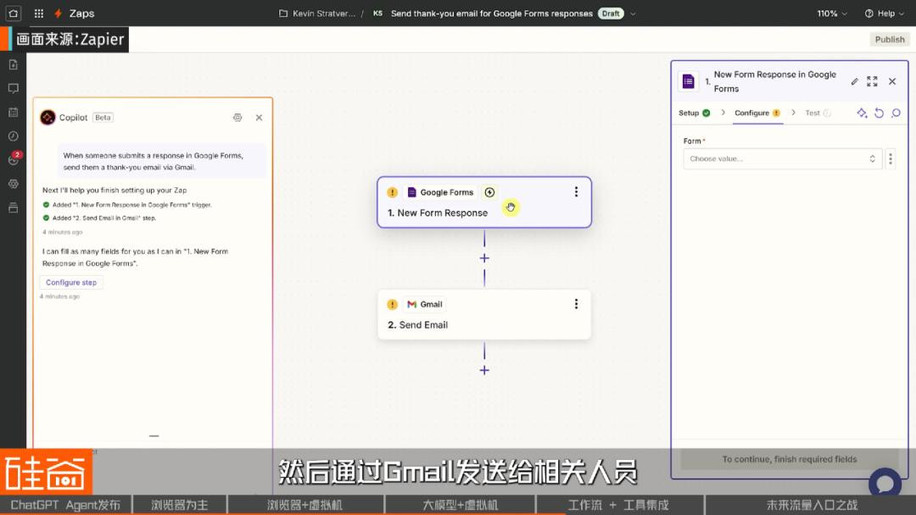Expand the 110% zoom dropdown
The image size is (916, 515).
pos(832,14)
